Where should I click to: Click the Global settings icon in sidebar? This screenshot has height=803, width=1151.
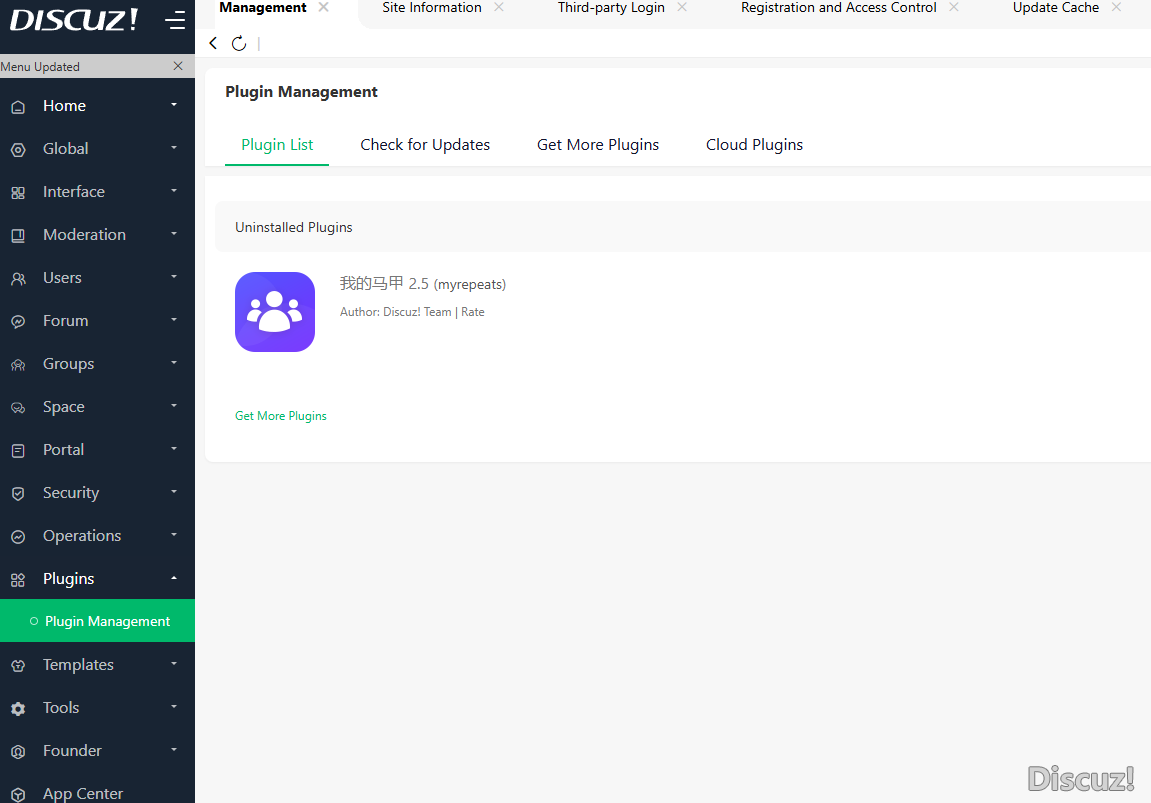pyautogui.click(x=18, y=150)
